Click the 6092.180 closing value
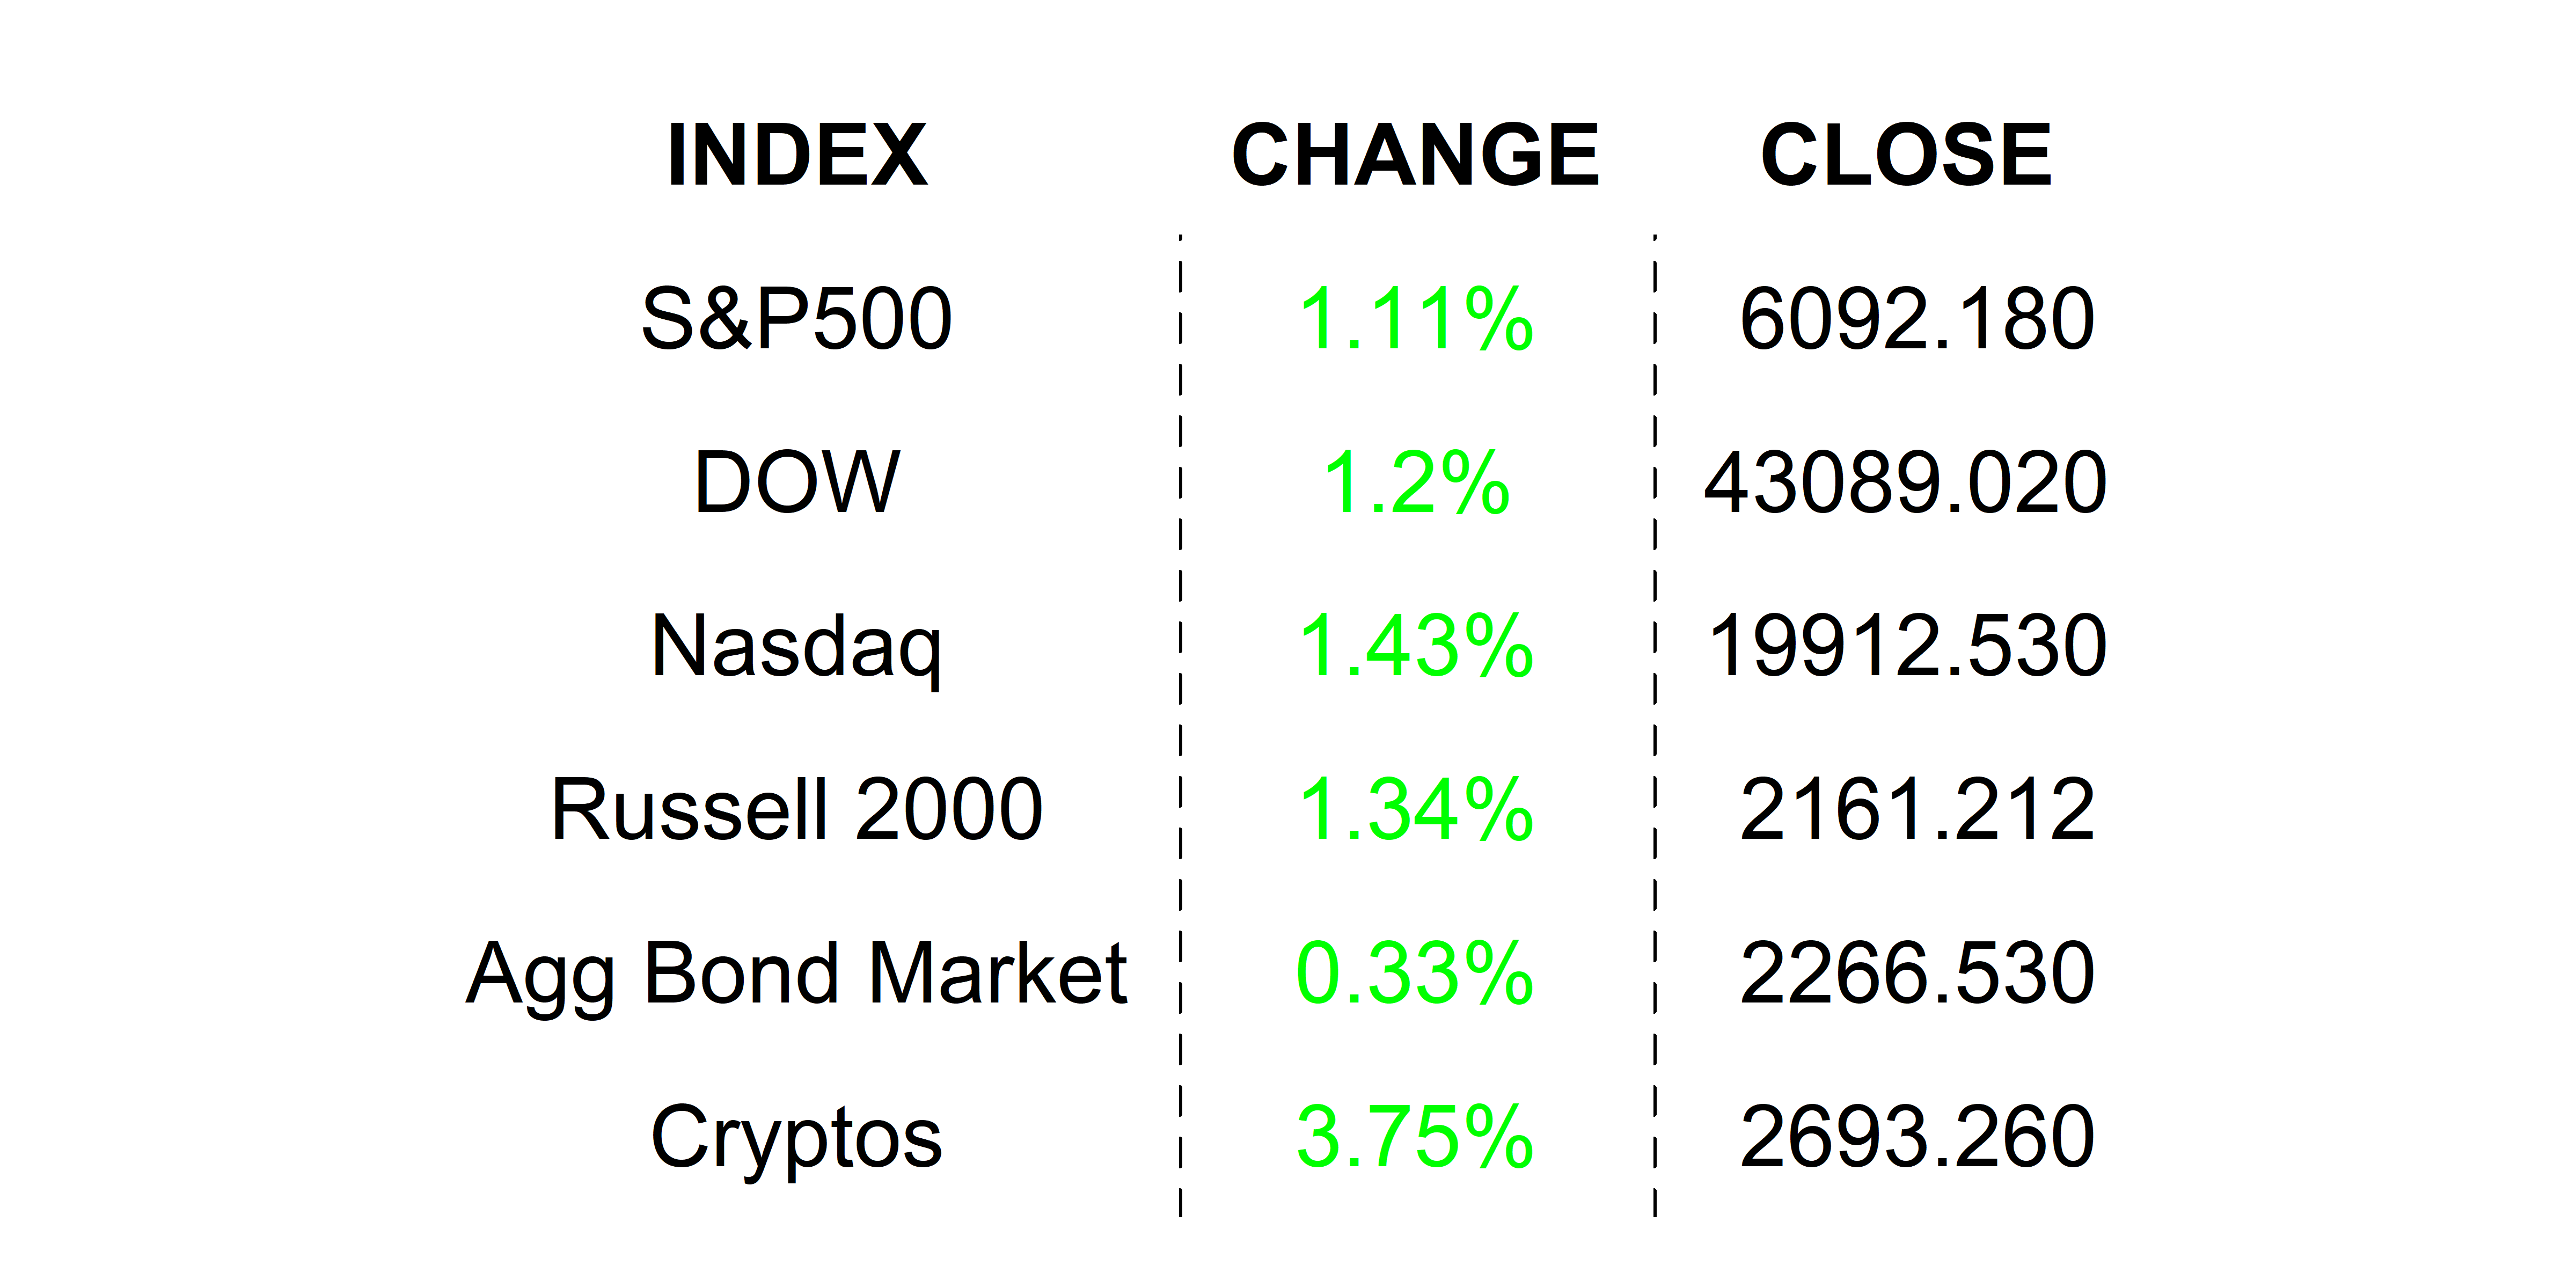The height and width of the screenshot is (1288, 2576). coord(1916,319)
